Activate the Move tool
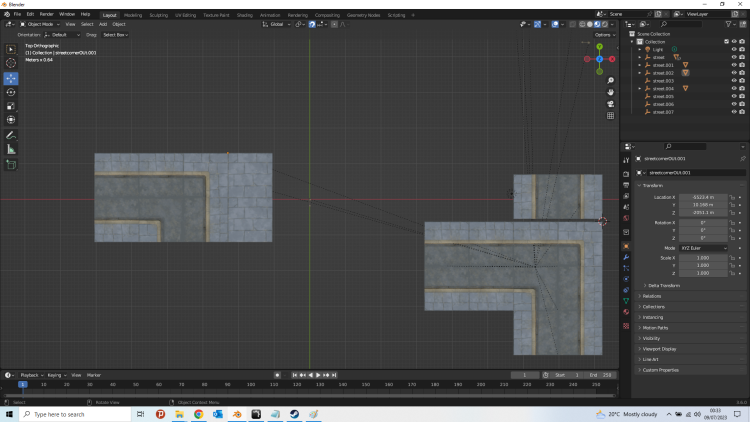 click(x=11, y=78)
